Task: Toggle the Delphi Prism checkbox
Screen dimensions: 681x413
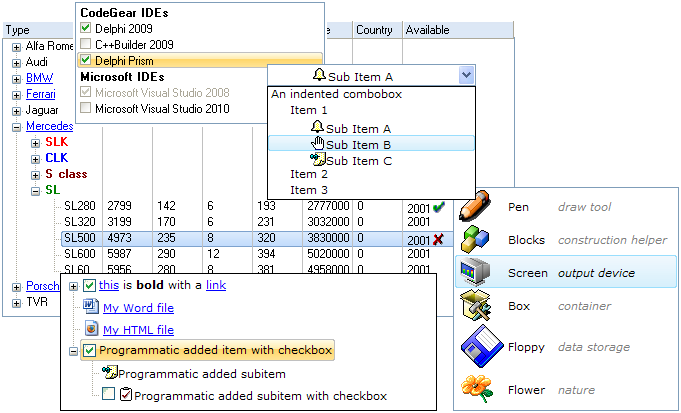Action: point(86,60)
